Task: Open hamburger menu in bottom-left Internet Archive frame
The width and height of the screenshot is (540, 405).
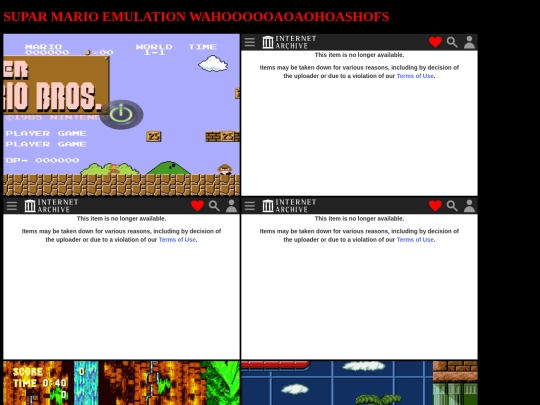Action: pyautogui.click(x=12, y=206)
